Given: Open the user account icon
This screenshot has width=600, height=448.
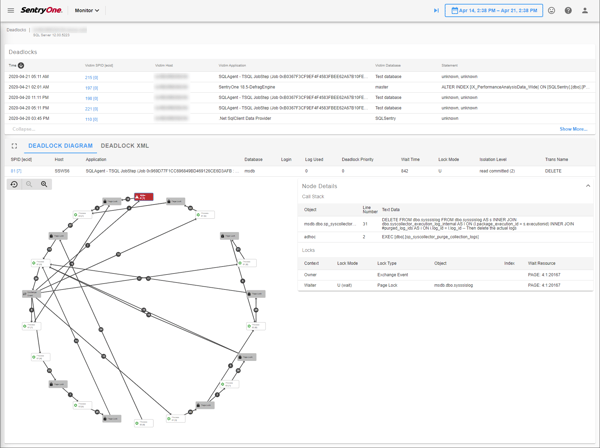Looking at the screenshot, I should click(585, 10).
